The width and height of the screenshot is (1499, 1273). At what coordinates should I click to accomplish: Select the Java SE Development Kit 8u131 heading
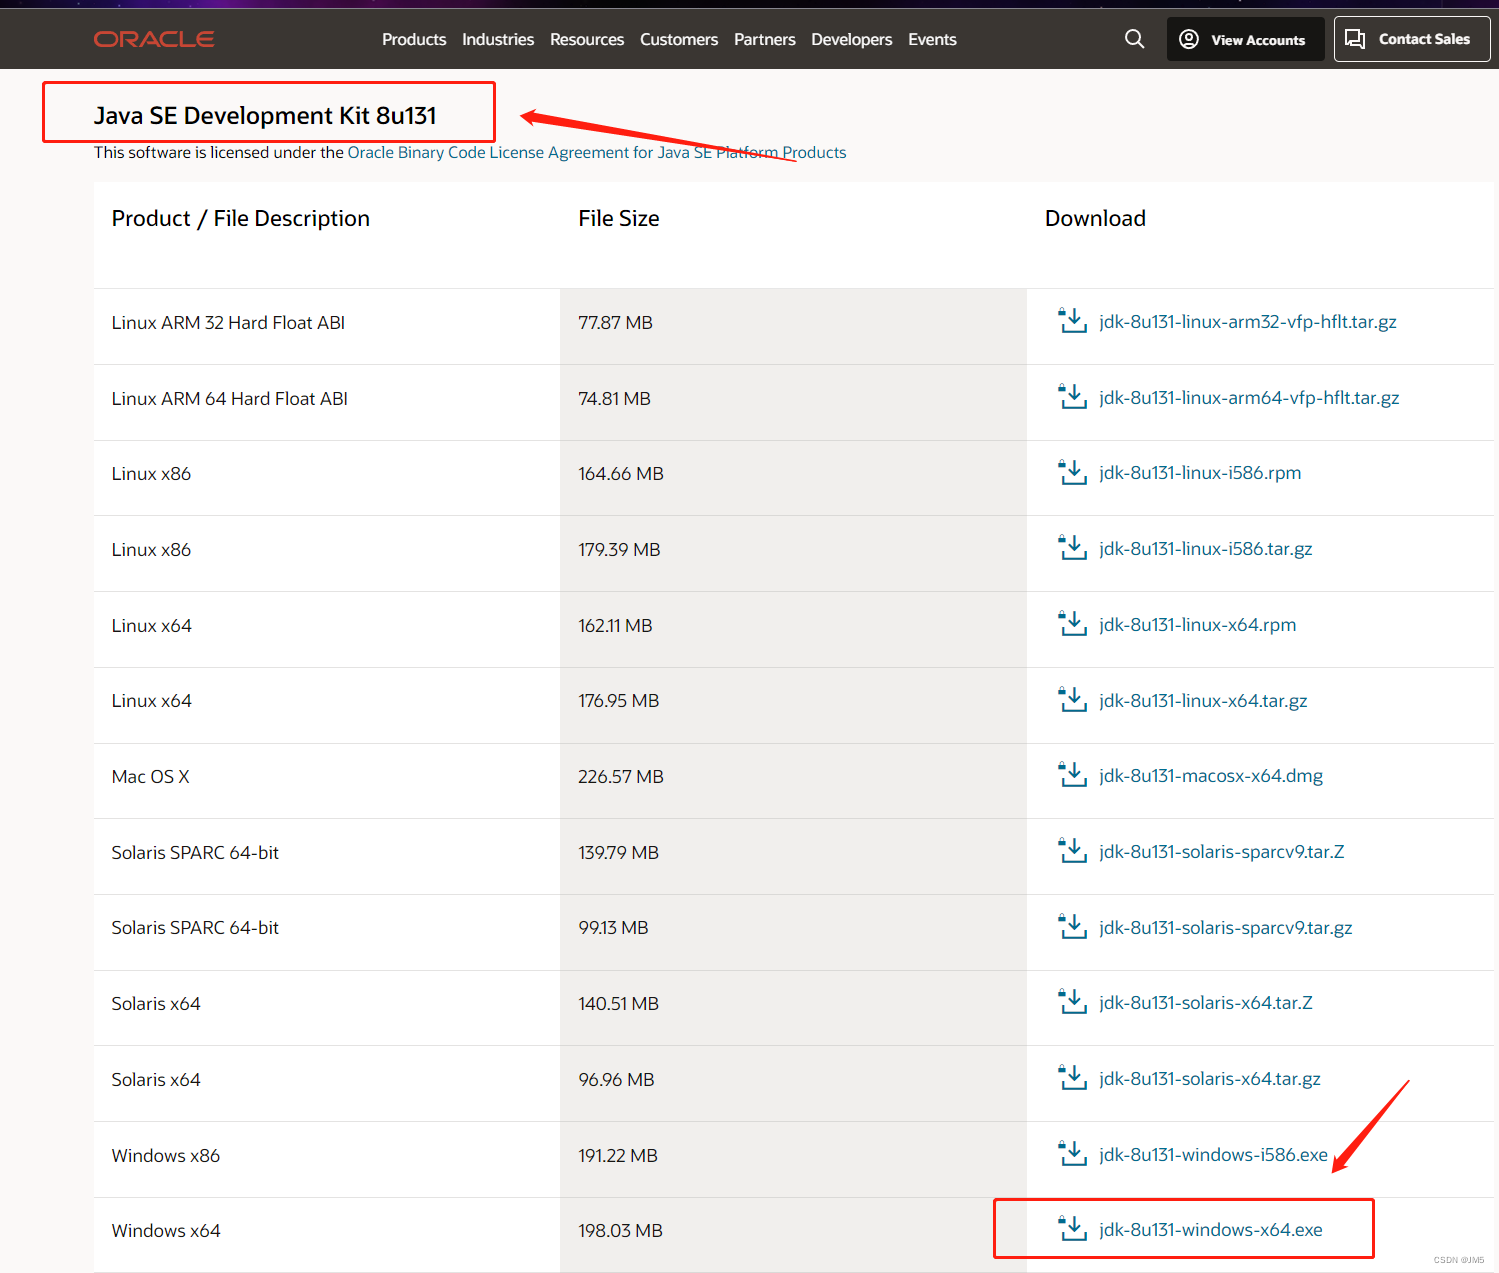(x=265, y=116)
